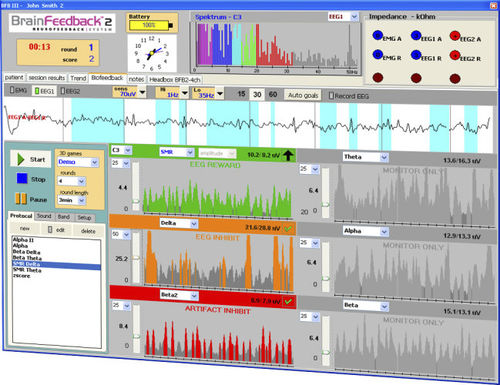Open the 3D games Demo dropdown

[x=95, y=162]
